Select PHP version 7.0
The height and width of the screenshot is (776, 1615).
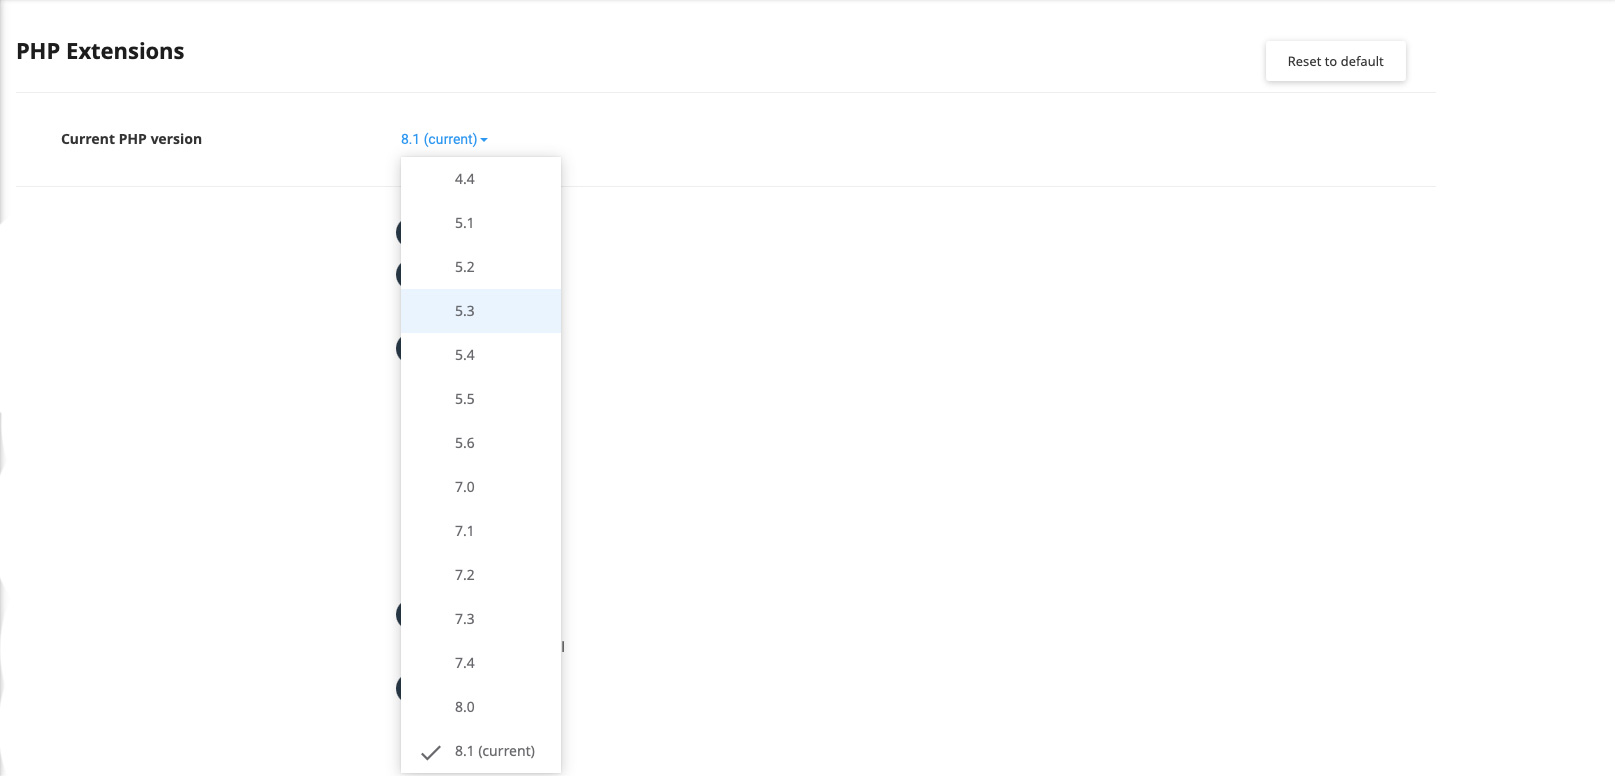click(x=481, y=487)
